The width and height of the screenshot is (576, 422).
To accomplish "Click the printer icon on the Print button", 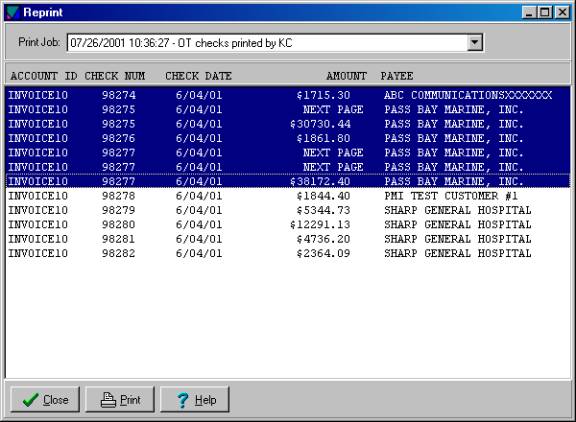I will tap(108, 400).
